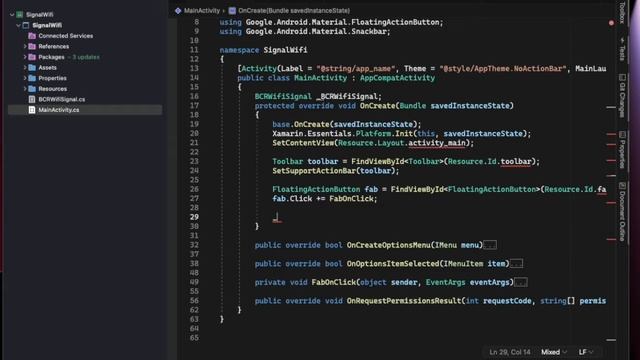This screenshot has height=360, width=640.
Task: Click the OnCreate method breadcrumb icon
Action: (x=232, y=11)
